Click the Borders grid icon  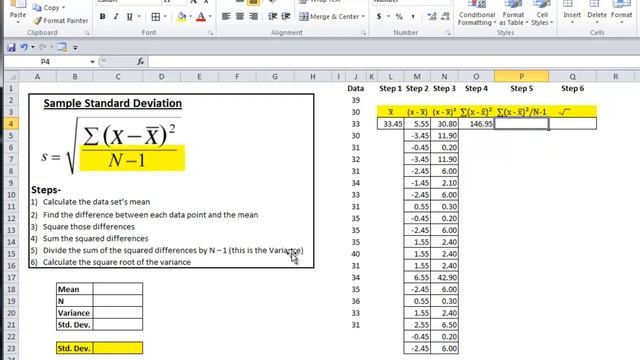[x=156, y=17]
